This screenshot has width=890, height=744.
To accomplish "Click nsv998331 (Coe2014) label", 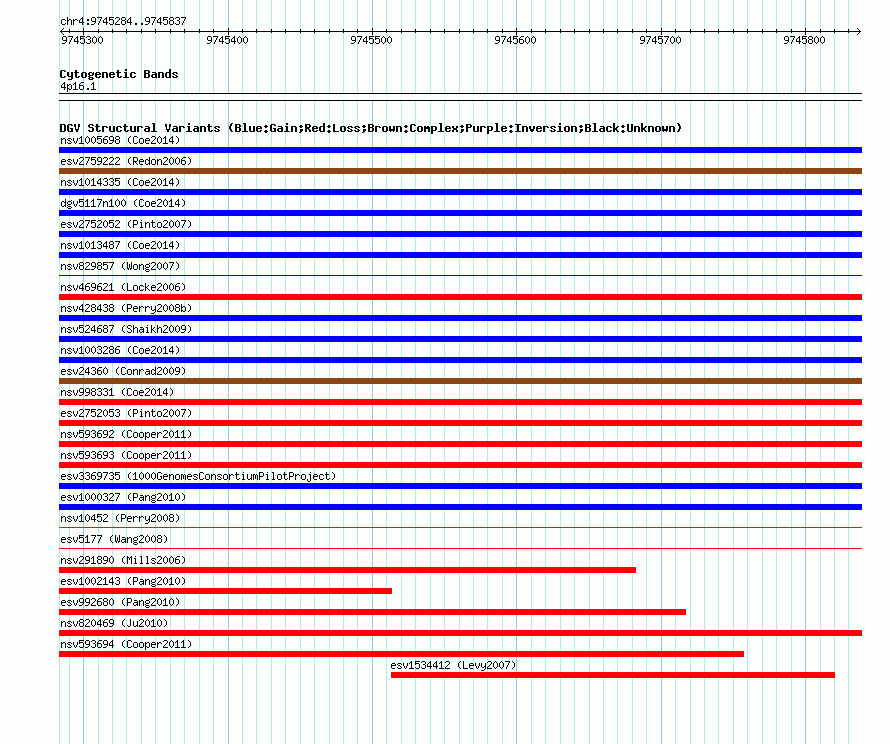I will pyautogui.click(x=117, y=392).
